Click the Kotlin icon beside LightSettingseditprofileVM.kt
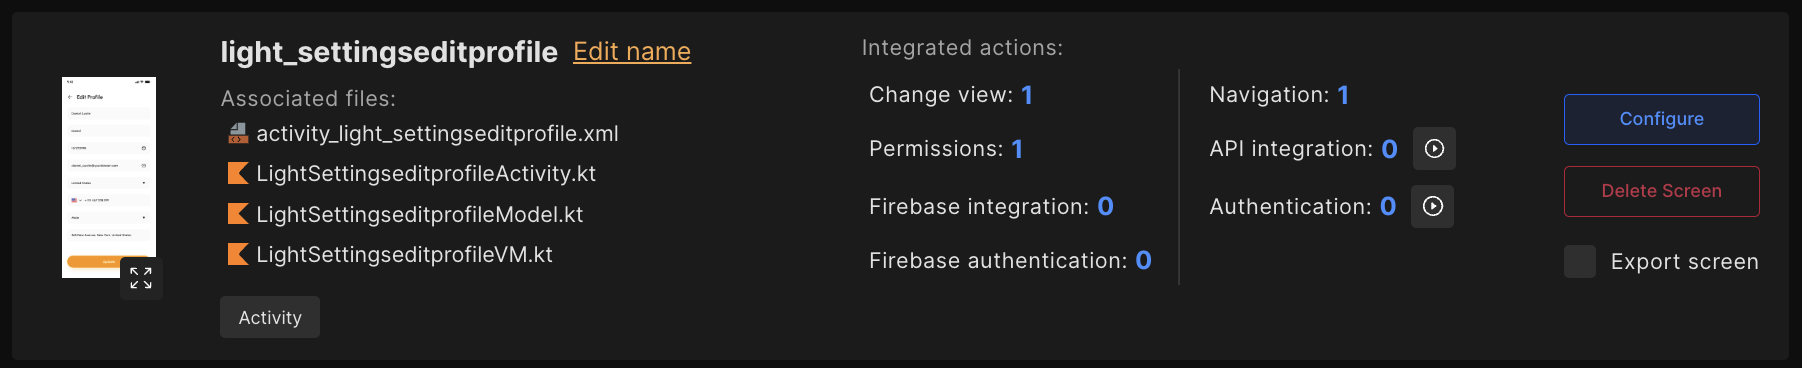The image size is (1802, 368). 238,254
